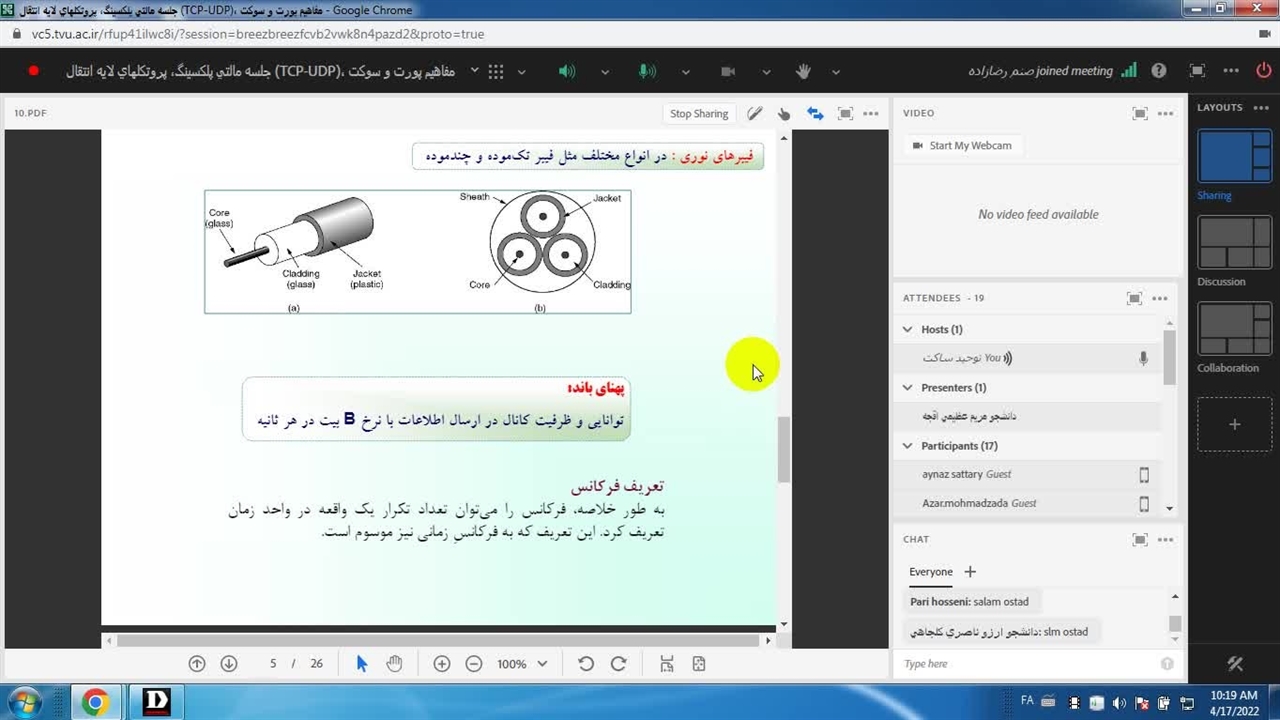The width and height of the screenshot is (1280, 720).
Task: Zoom in on the shared document
Action: pos(442,664)
